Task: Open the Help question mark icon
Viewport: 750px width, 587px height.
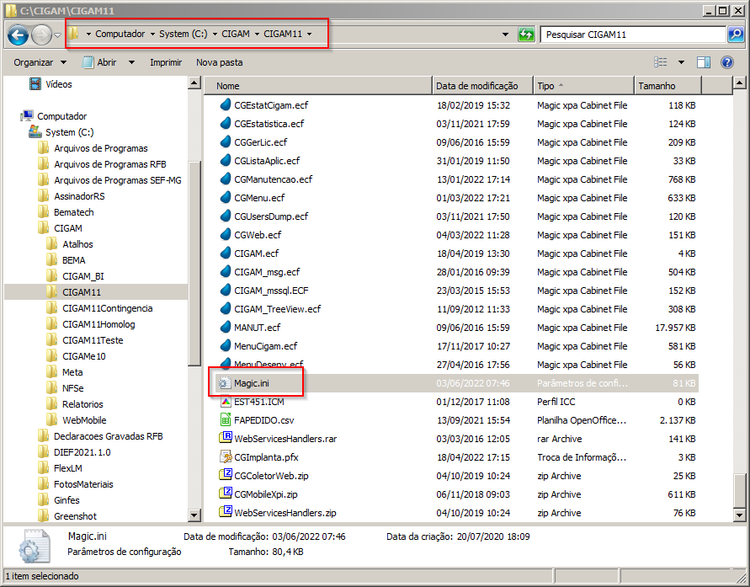Action: 727,62
